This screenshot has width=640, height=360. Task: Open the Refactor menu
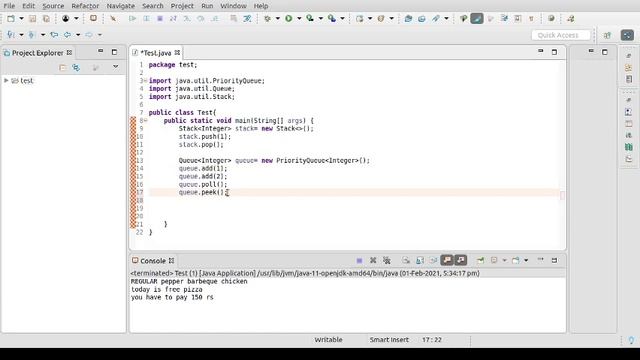coord(85,6)
